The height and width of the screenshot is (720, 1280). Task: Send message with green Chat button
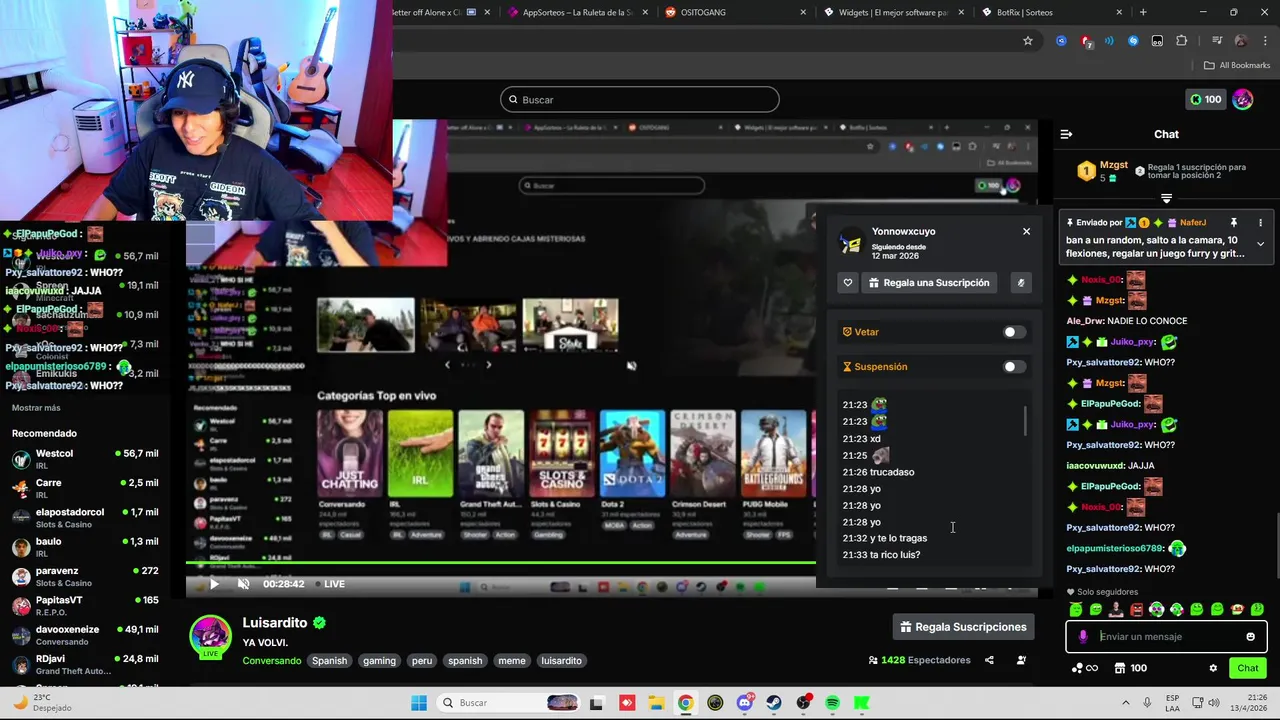click(x=1248, y=668)
